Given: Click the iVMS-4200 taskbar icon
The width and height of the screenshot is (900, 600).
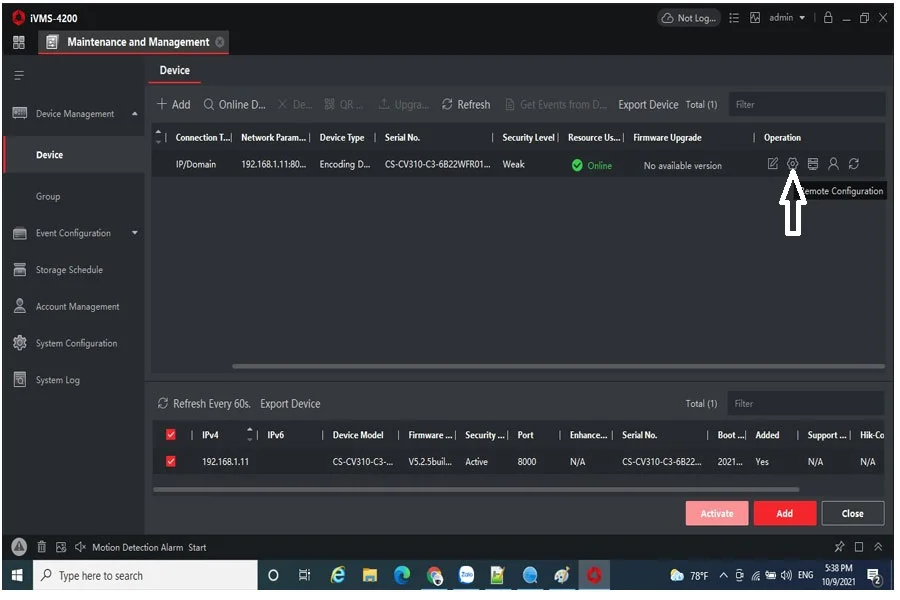Looking at the screenshot, I should (594, 575).
